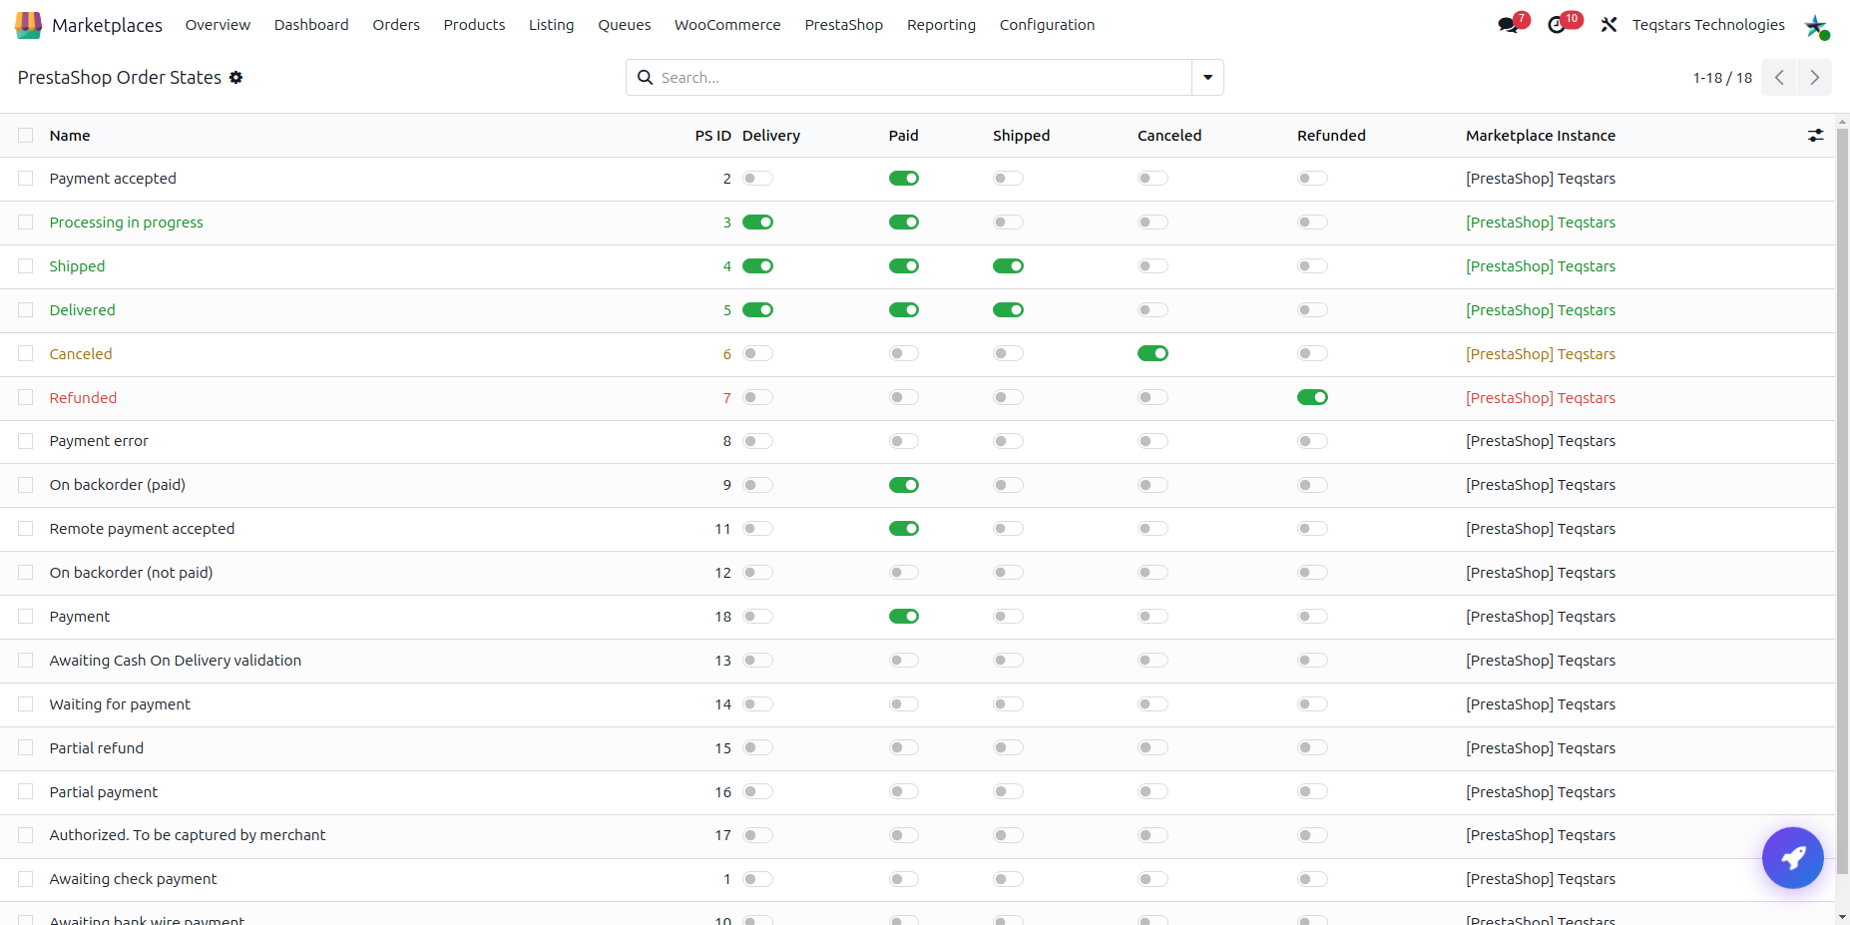Toggle Refunded switch on Refunded row
Viewport: 1850px width, 925px height.
click(1313, 397)
